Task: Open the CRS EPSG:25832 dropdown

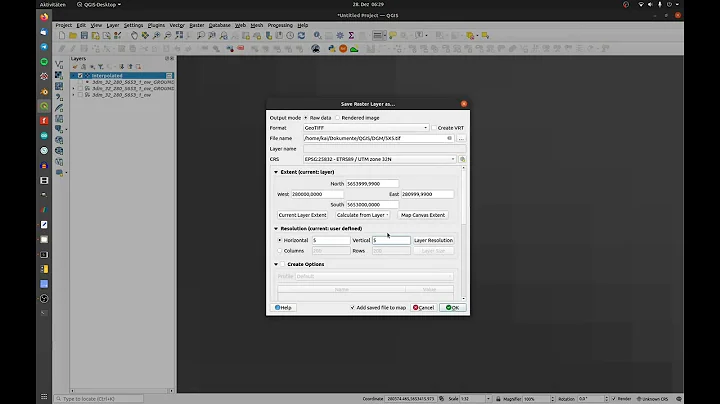Action: click(379, 159)
